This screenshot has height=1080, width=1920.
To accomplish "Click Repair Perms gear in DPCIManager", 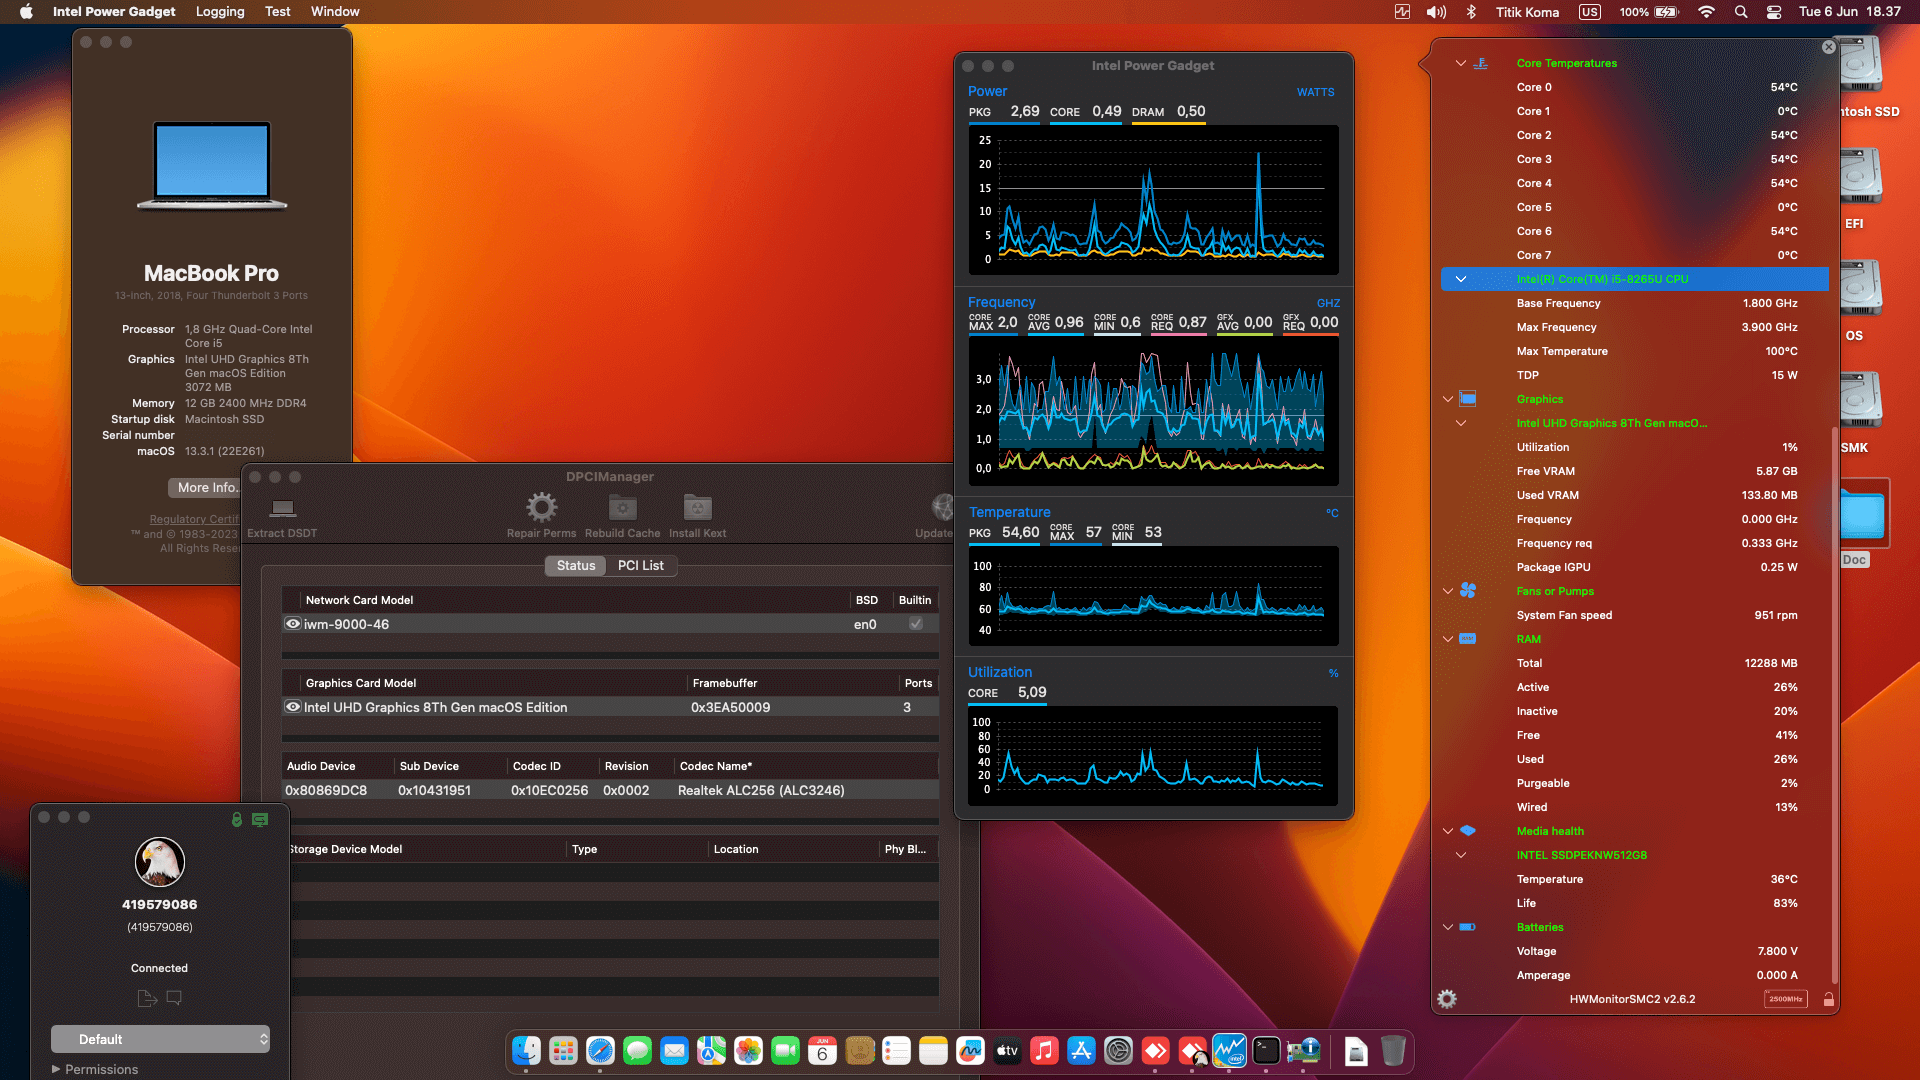I will pyautogui.click(x=541, y=516).
